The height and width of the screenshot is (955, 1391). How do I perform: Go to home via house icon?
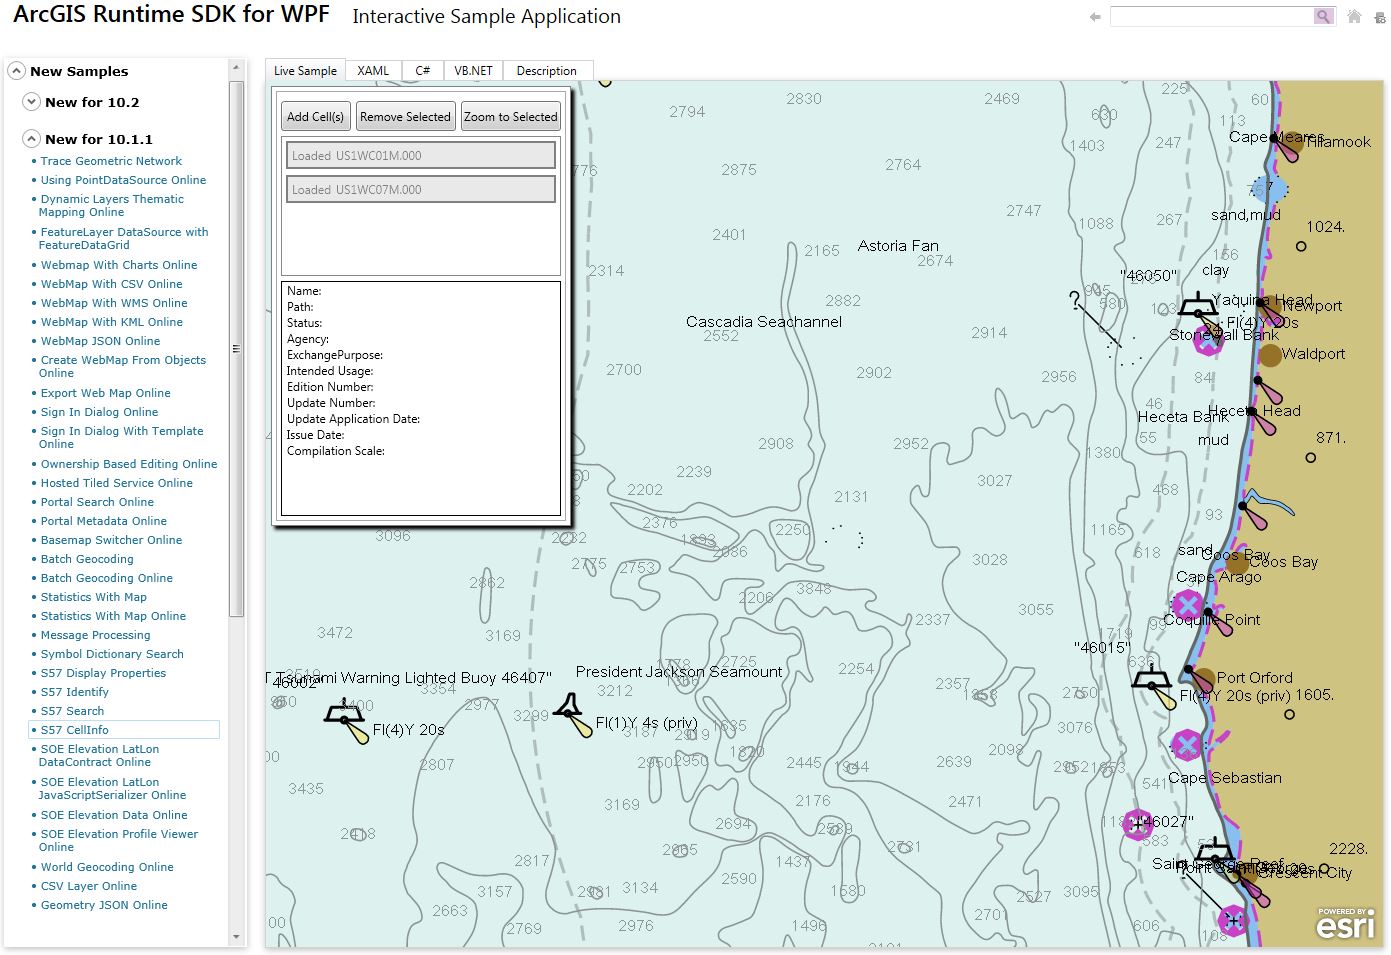[x=1355, y=16]
